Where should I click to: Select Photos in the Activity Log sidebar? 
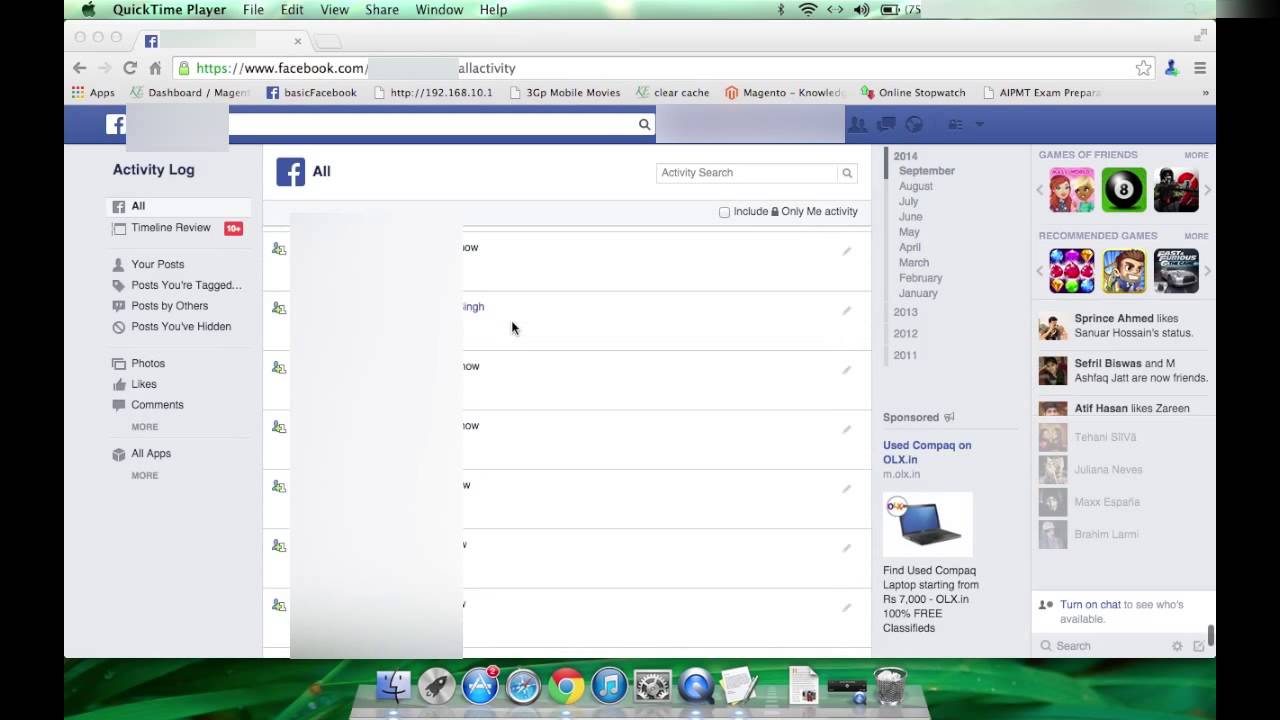point(148,364)
